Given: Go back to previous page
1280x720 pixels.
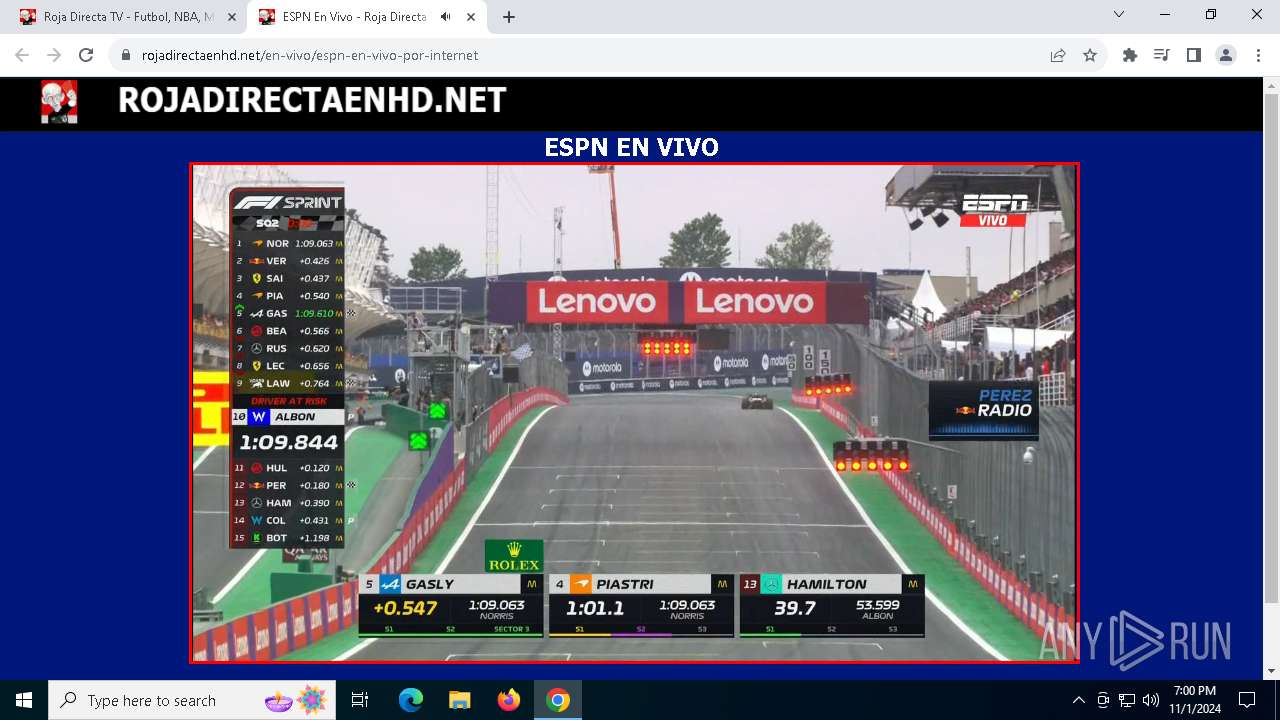Looking at the screenshot, I should coord(22,55).
